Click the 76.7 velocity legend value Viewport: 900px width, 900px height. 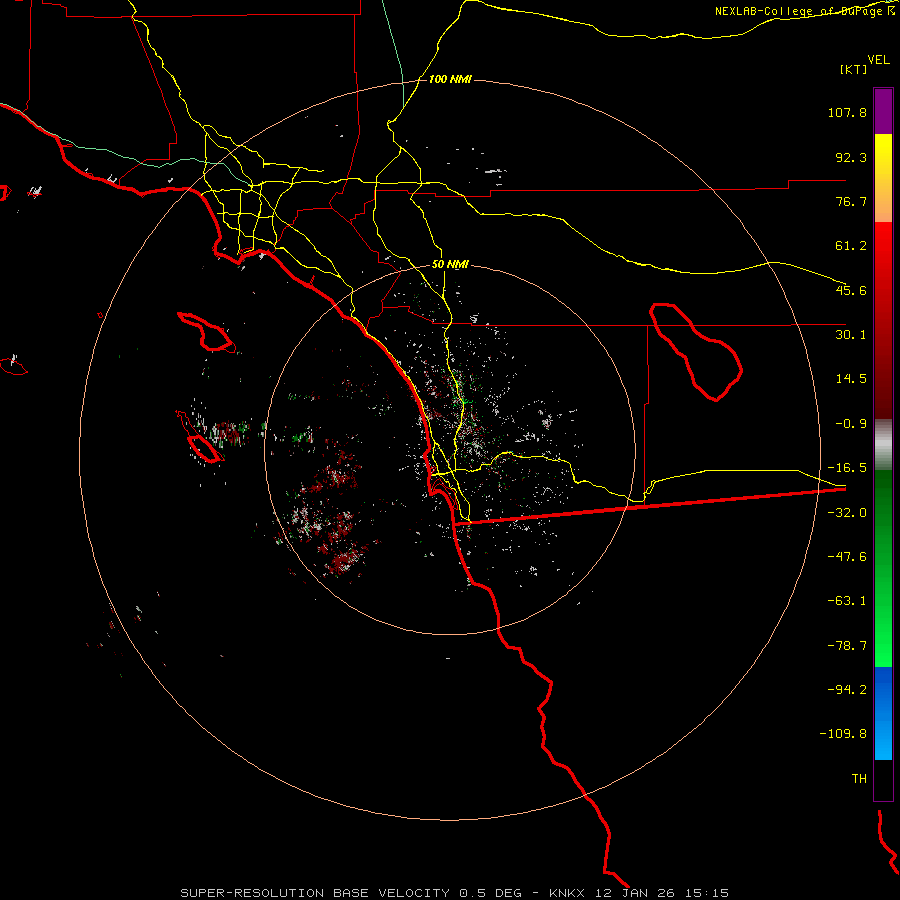[851, 201]
